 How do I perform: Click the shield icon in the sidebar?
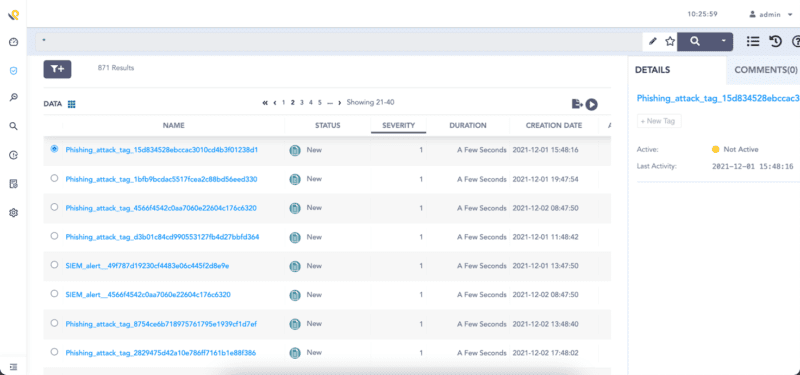14,70
